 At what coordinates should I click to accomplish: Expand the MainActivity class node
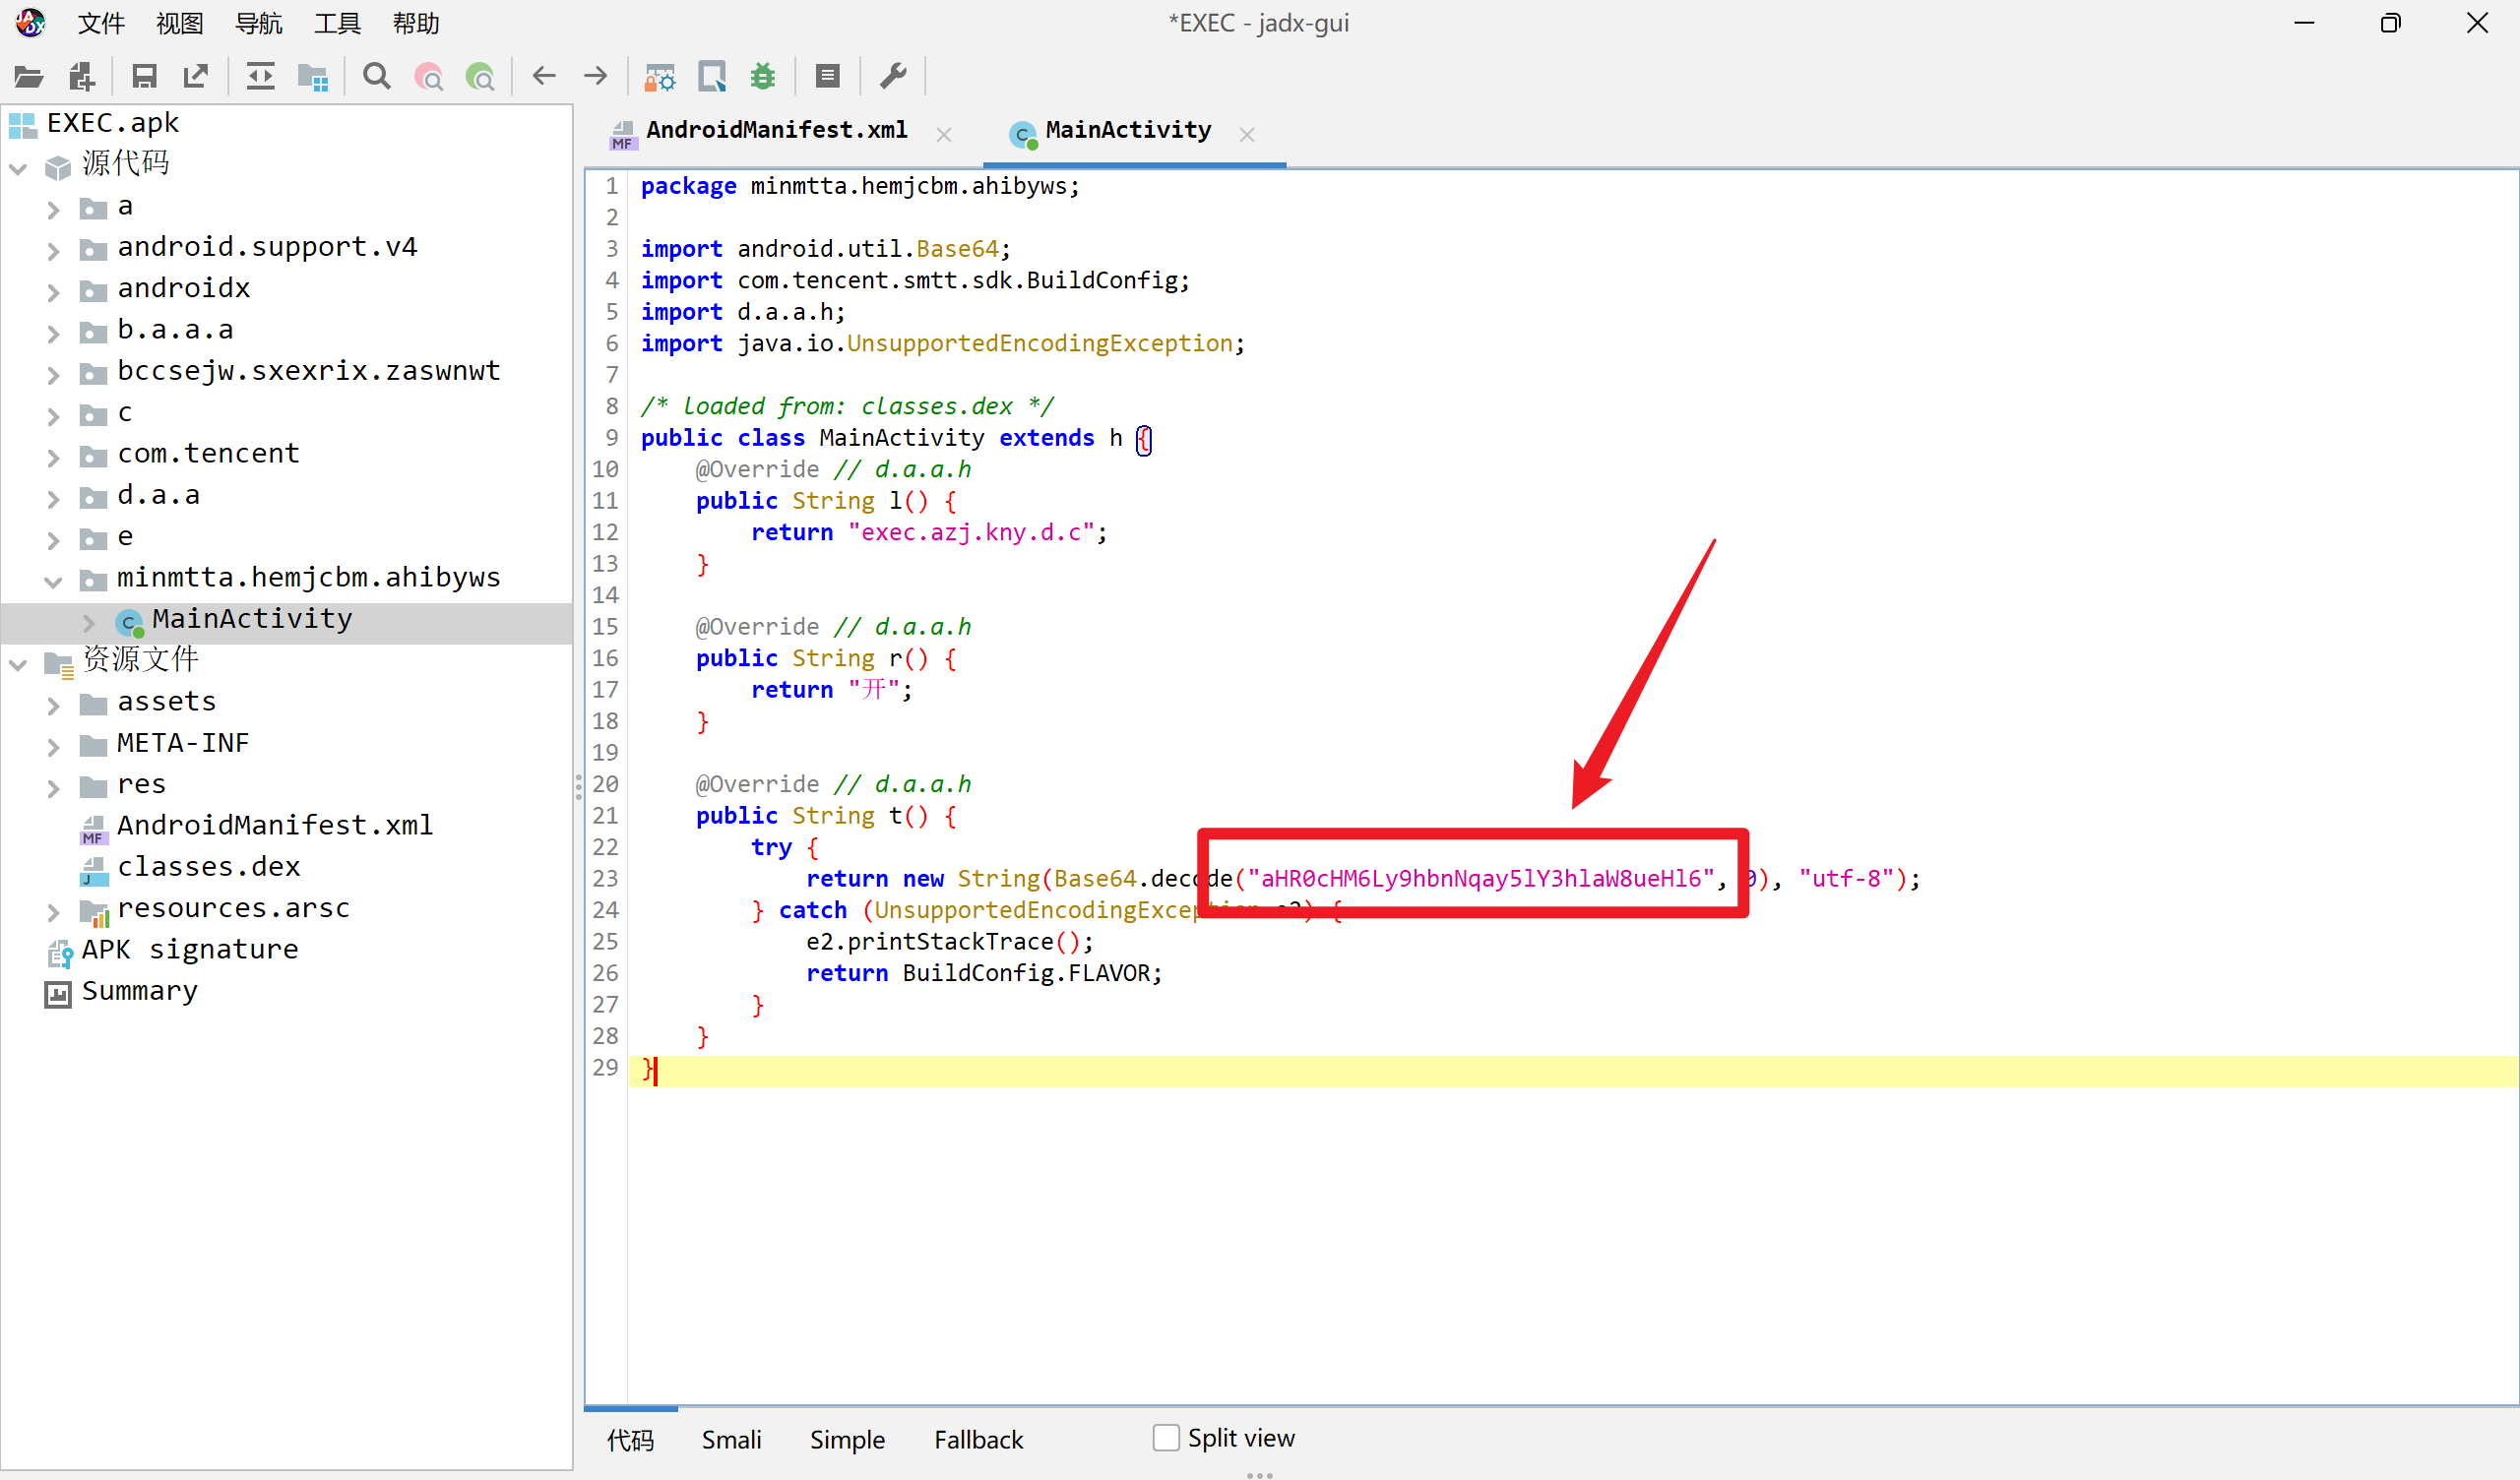(x=88, y=623)
